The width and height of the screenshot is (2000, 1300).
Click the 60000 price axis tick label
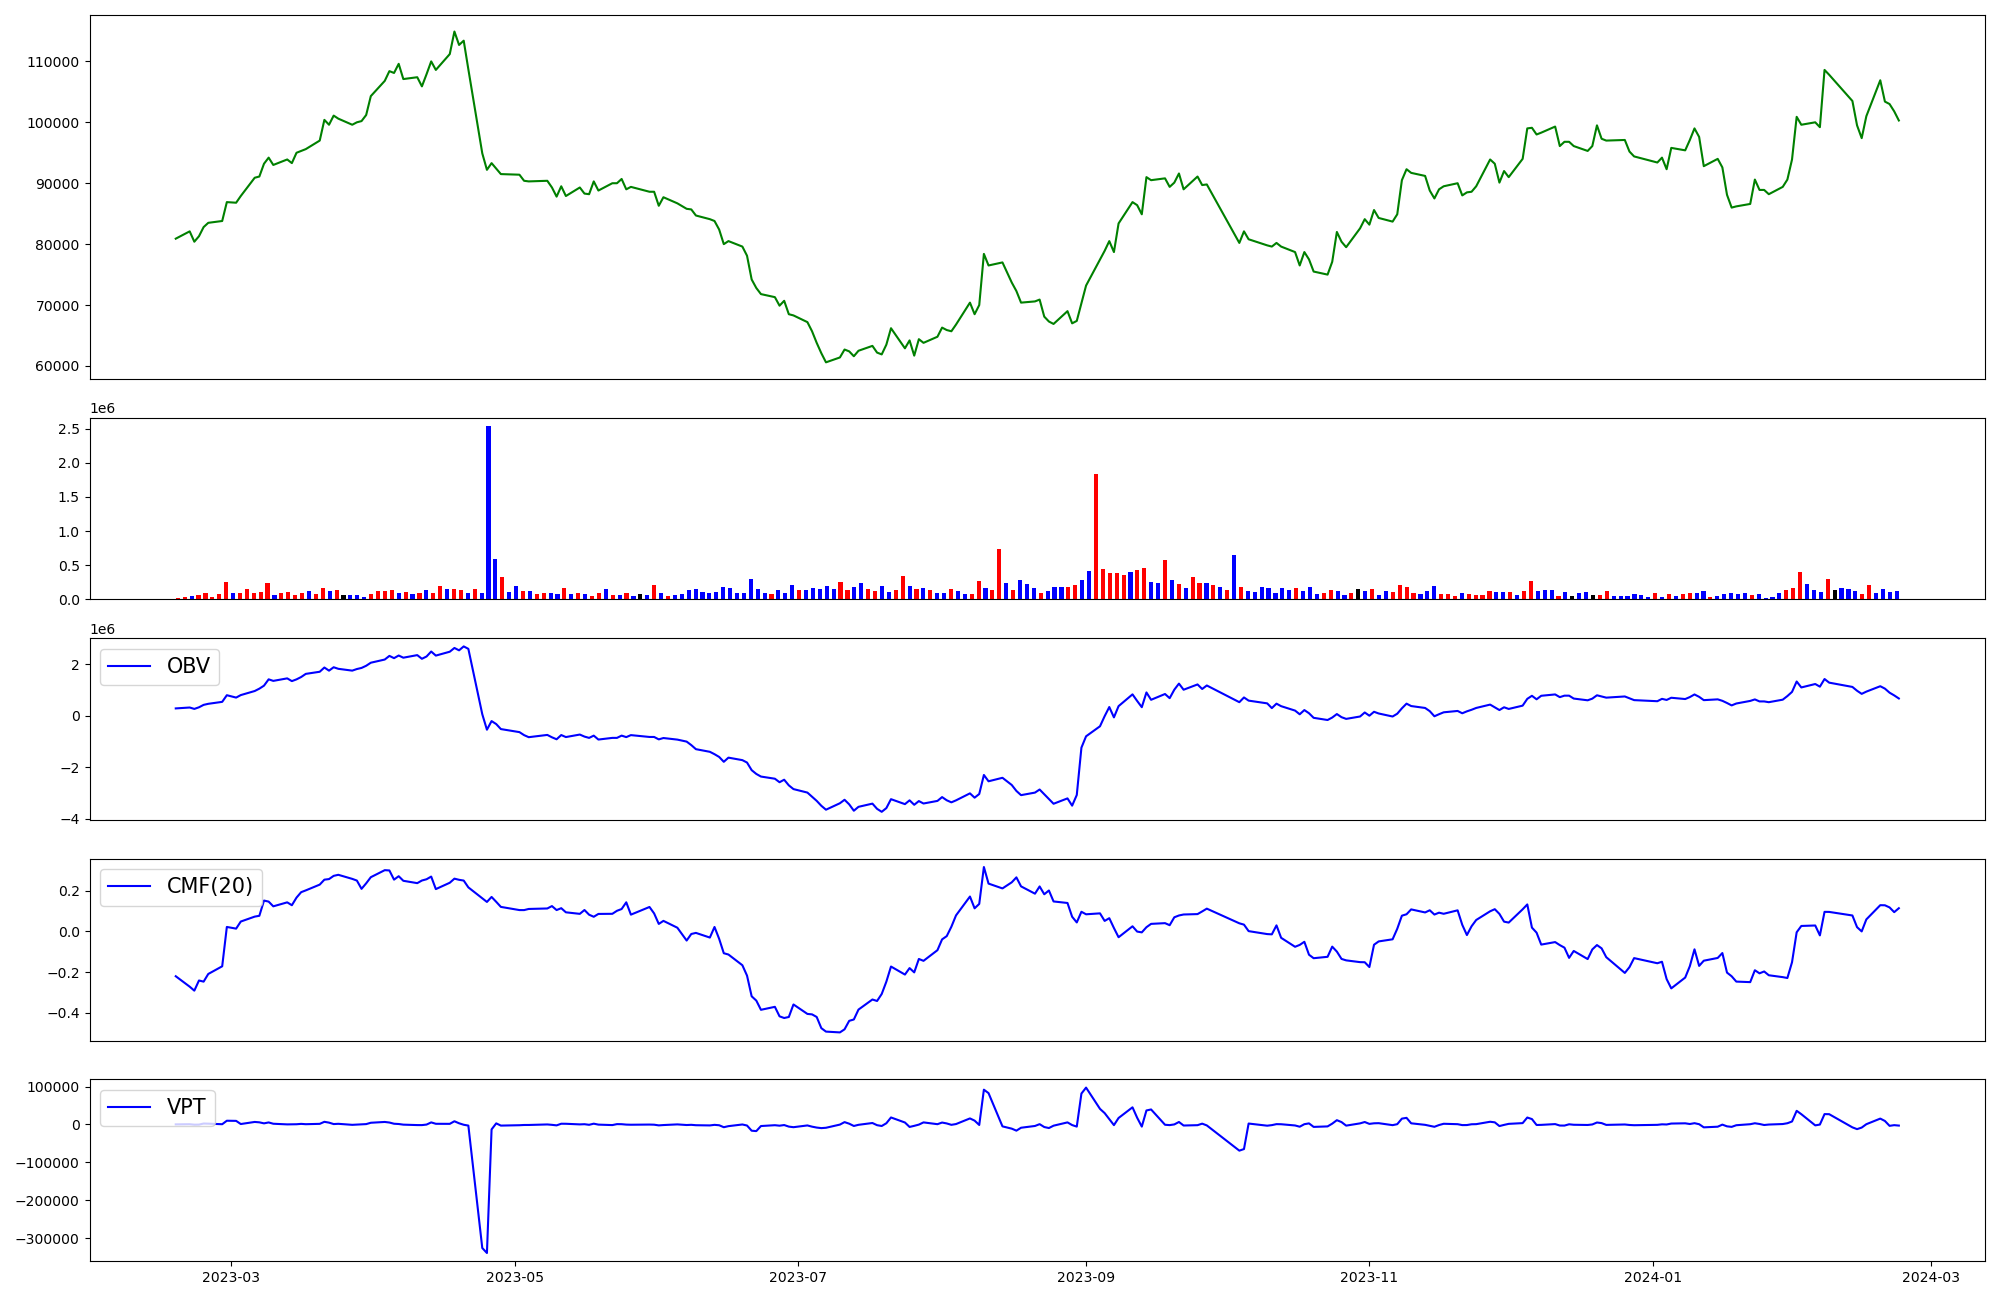point(57,367)
